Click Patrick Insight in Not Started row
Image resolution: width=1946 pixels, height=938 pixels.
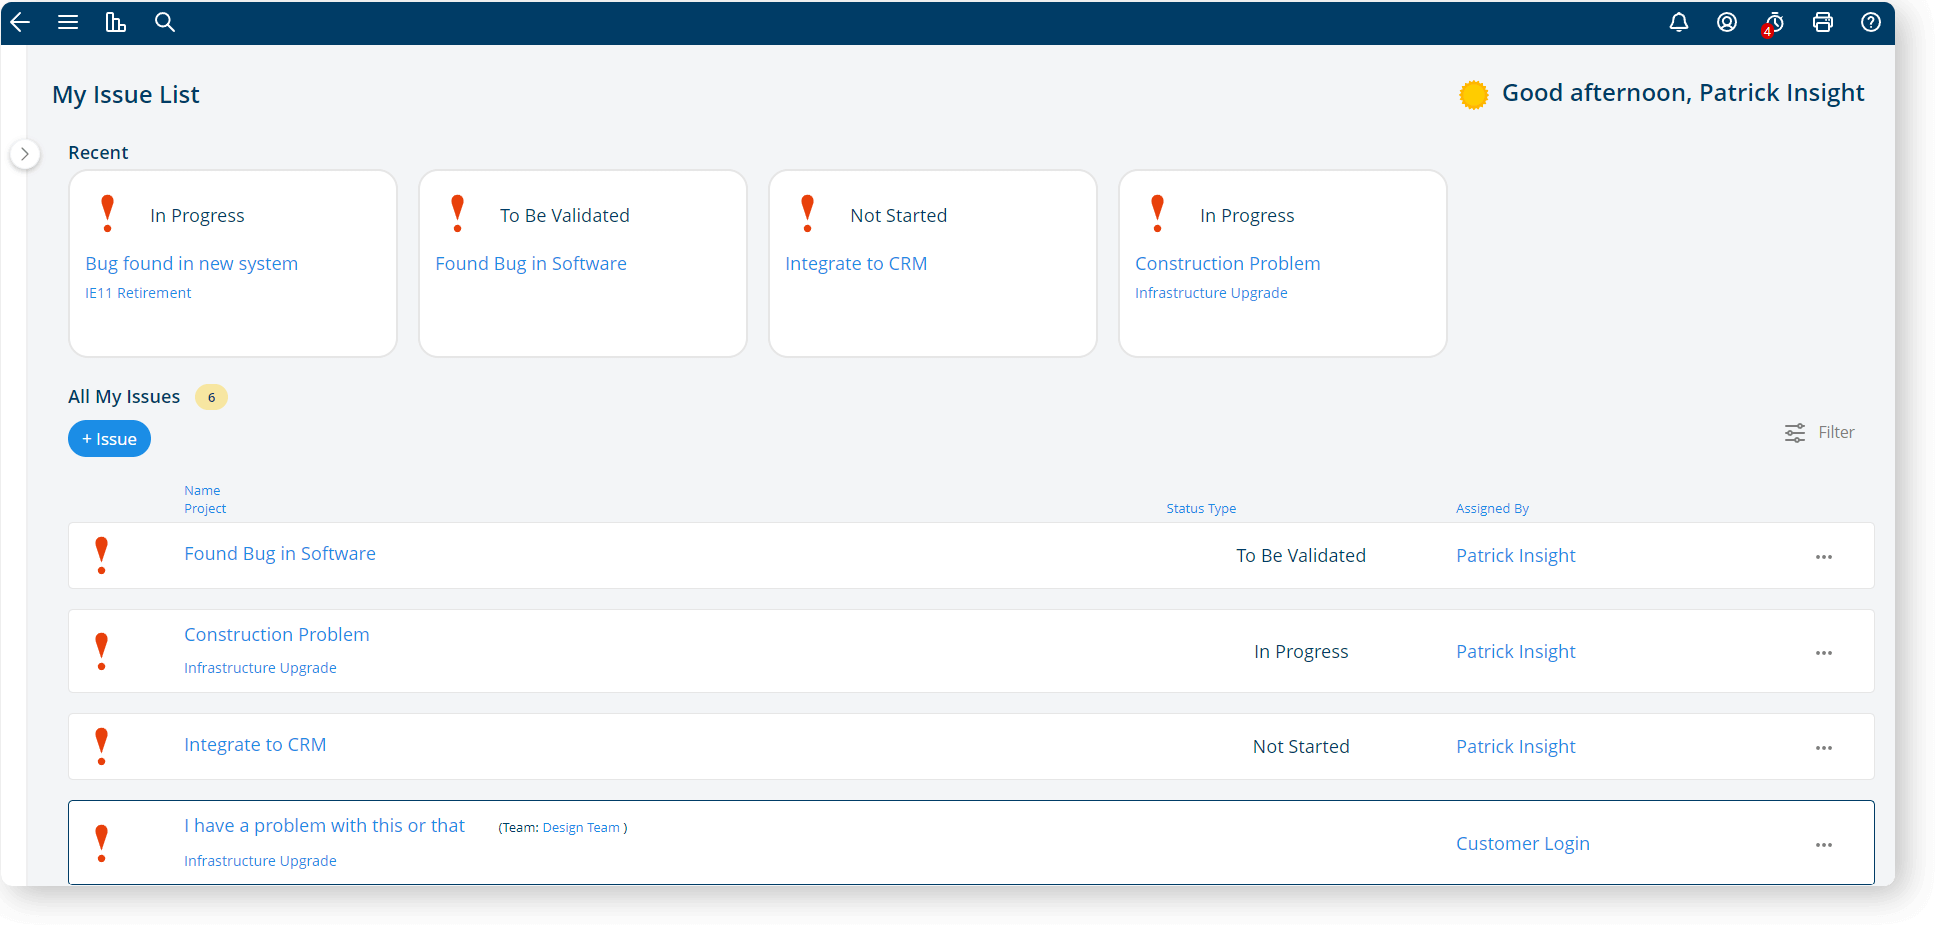click(x=1516, y=747)
